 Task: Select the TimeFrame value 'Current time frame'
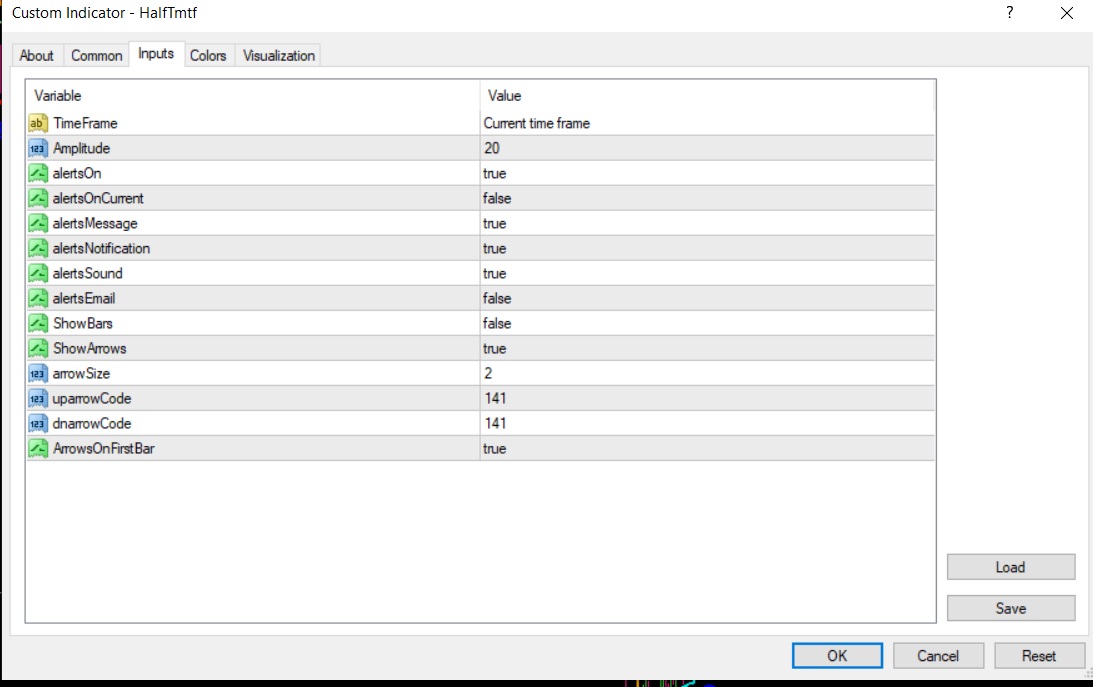[537, 123]
